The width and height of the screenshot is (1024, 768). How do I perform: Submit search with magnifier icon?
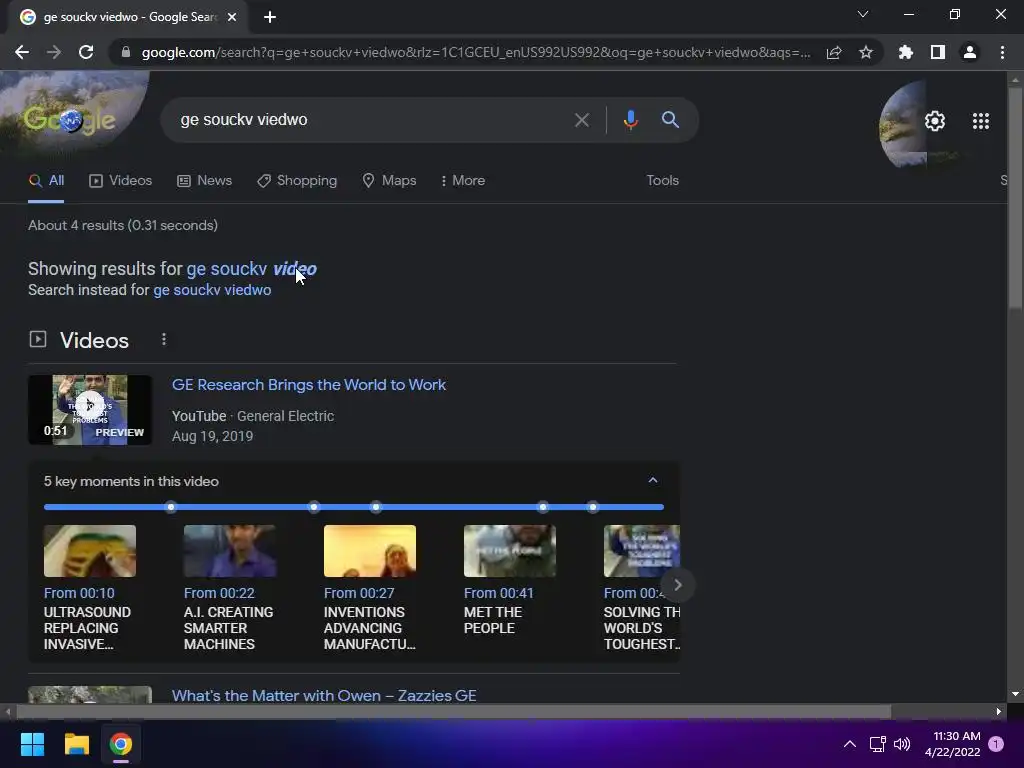(x=670, y=120)
